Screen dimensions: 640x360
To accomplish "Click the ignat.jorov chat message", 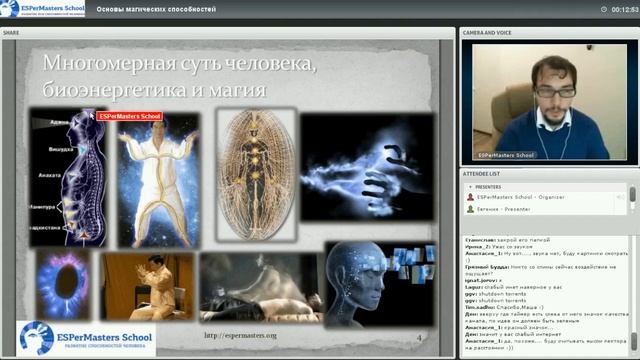I will [x=483, y=280].
